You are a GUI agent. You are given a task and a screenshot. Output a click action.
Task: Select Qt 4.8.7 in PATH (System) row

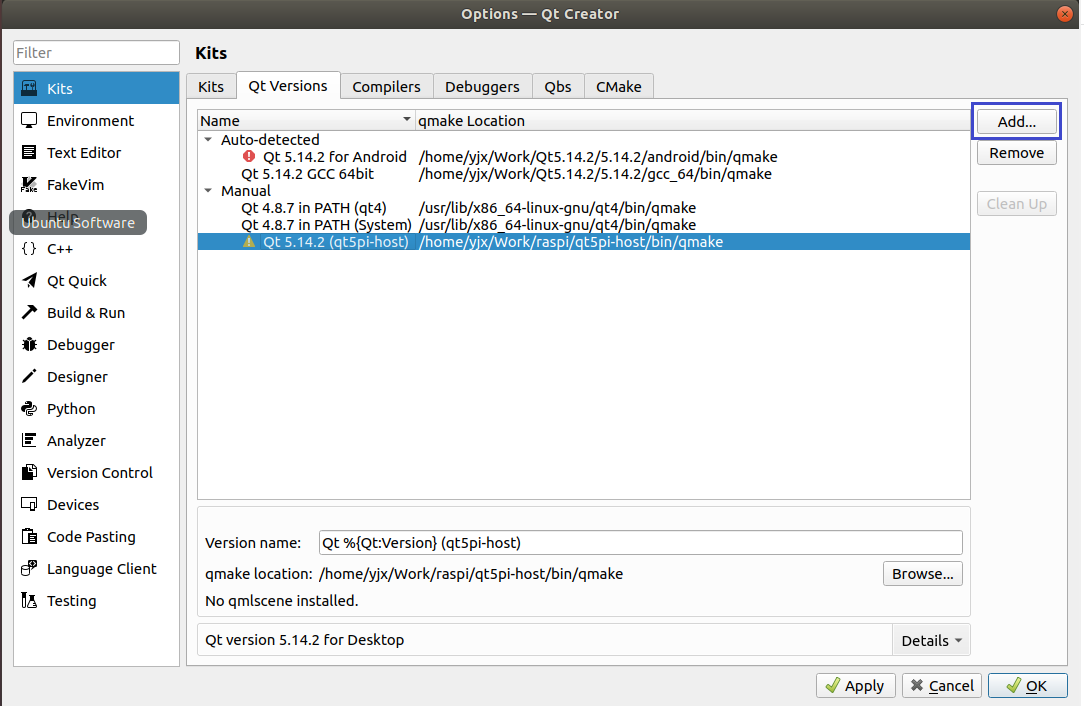pos(583,225)
